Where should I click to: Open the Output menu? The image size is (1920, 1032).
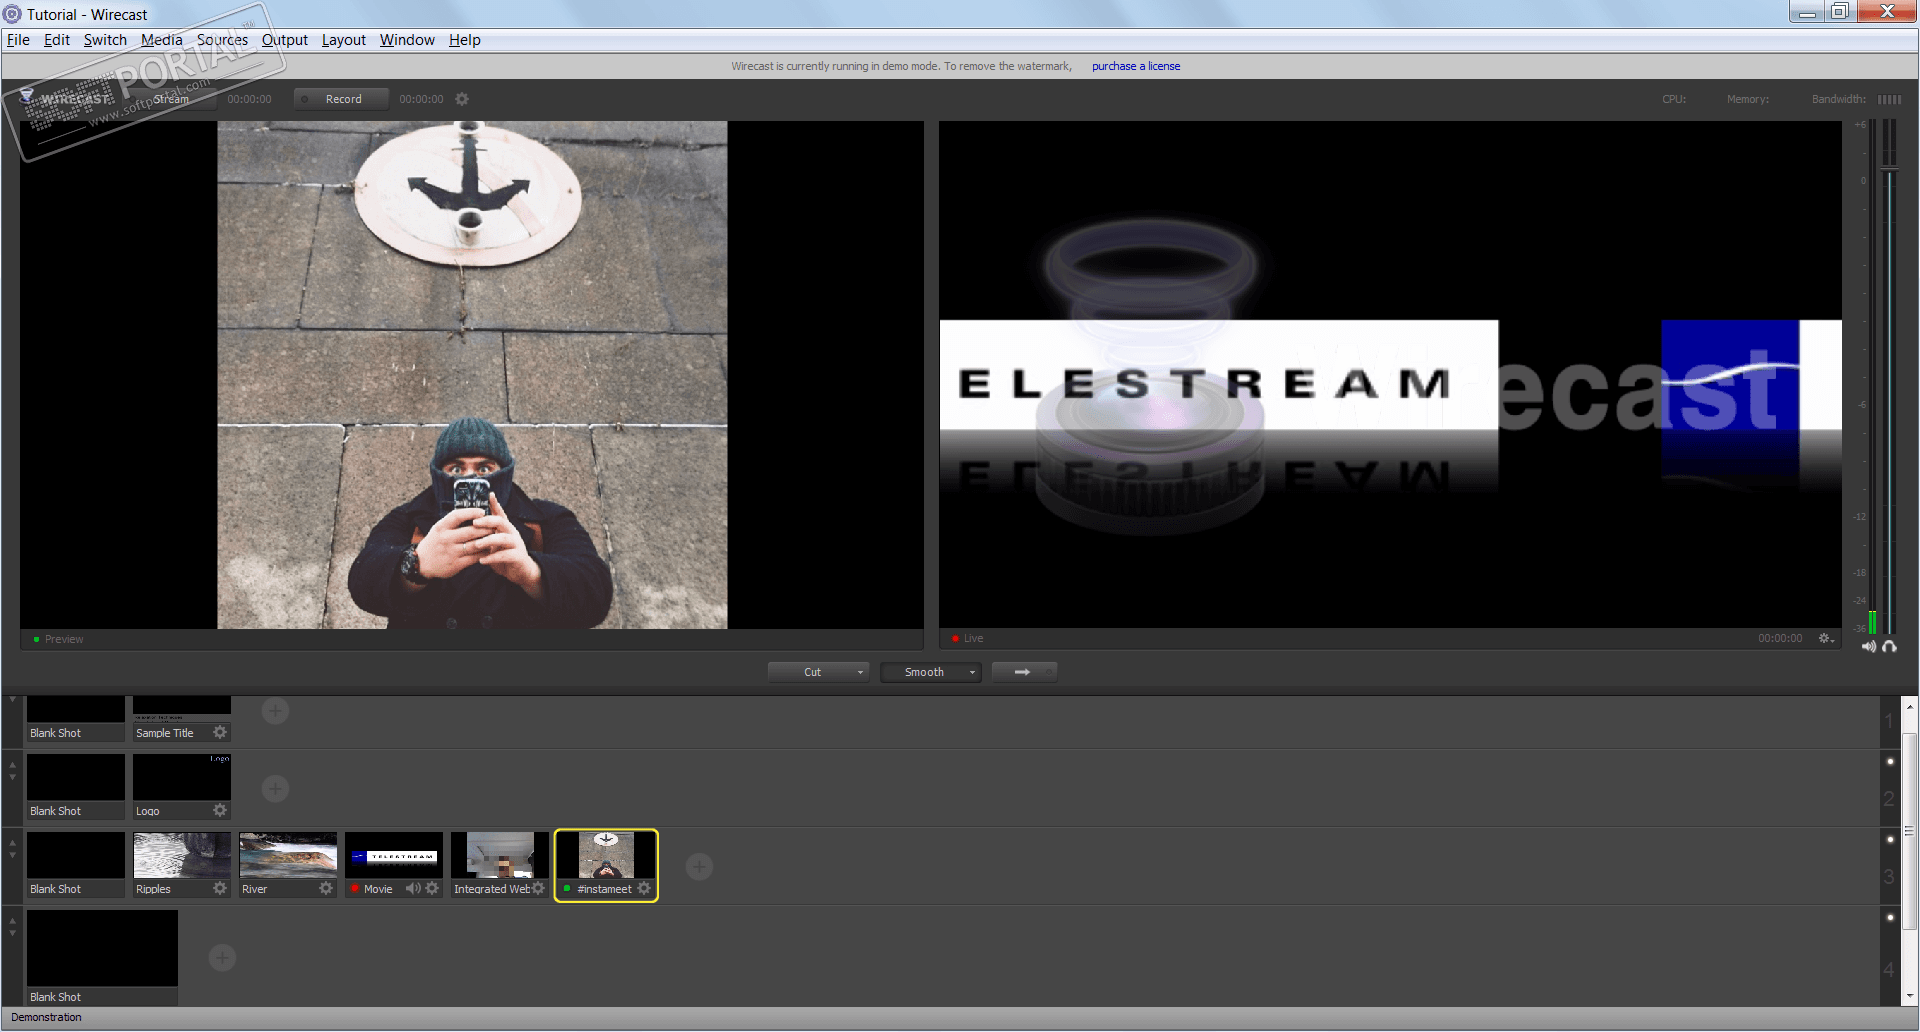coord(285,40)
